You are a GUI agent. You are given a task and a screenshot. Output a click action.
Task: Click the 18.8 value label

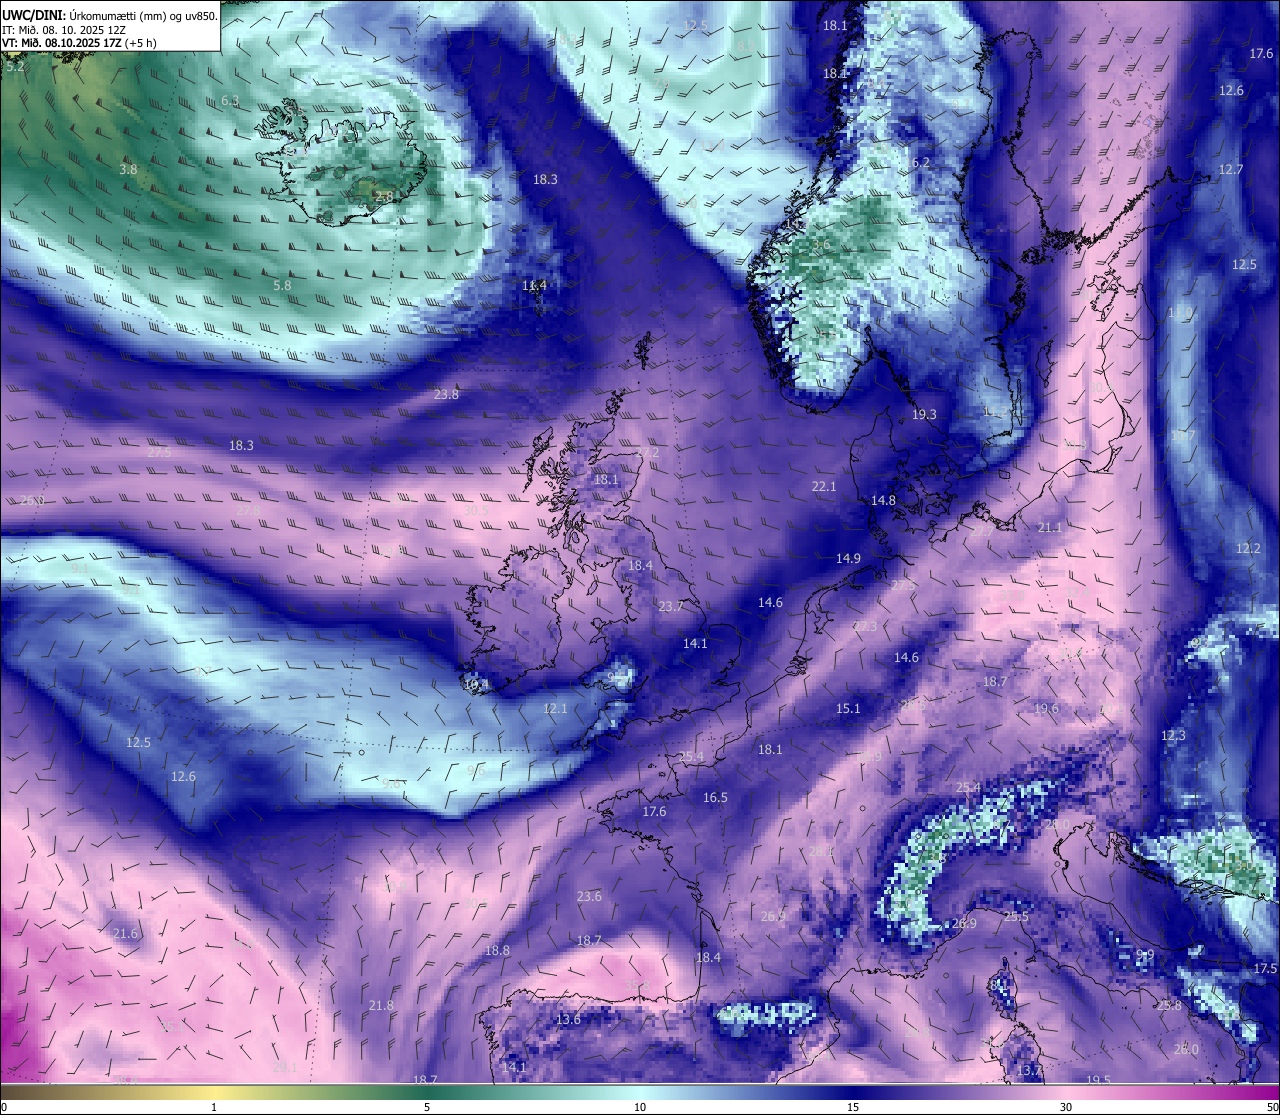point(497,950)
